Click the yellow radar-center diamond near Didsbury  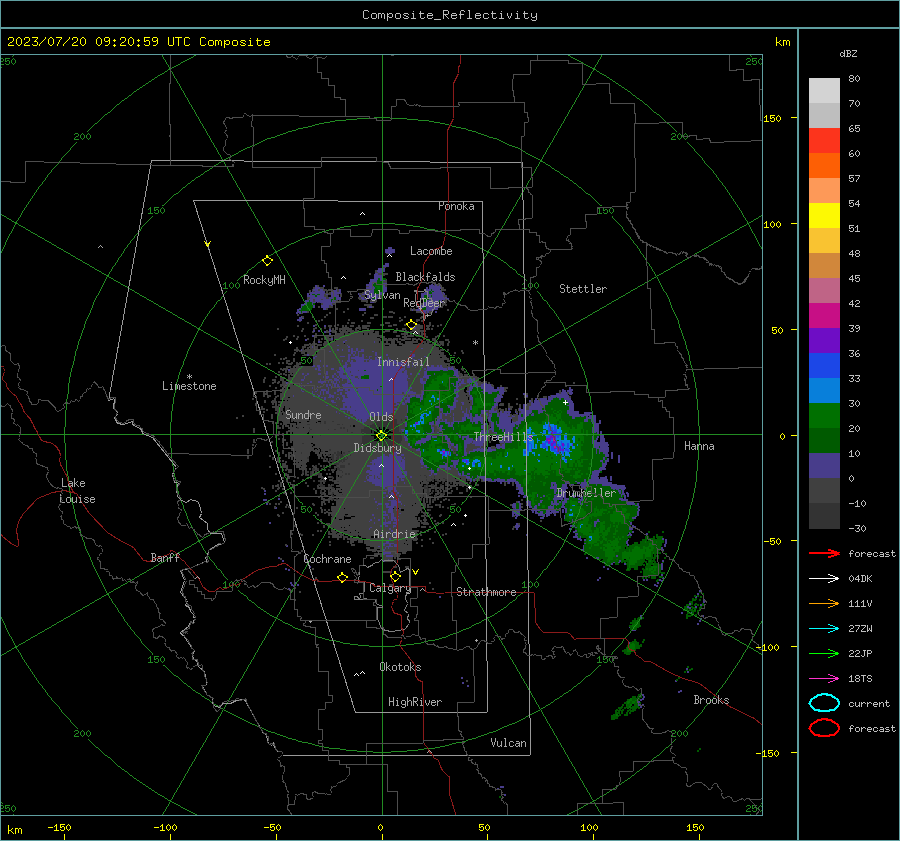point(381,435)
